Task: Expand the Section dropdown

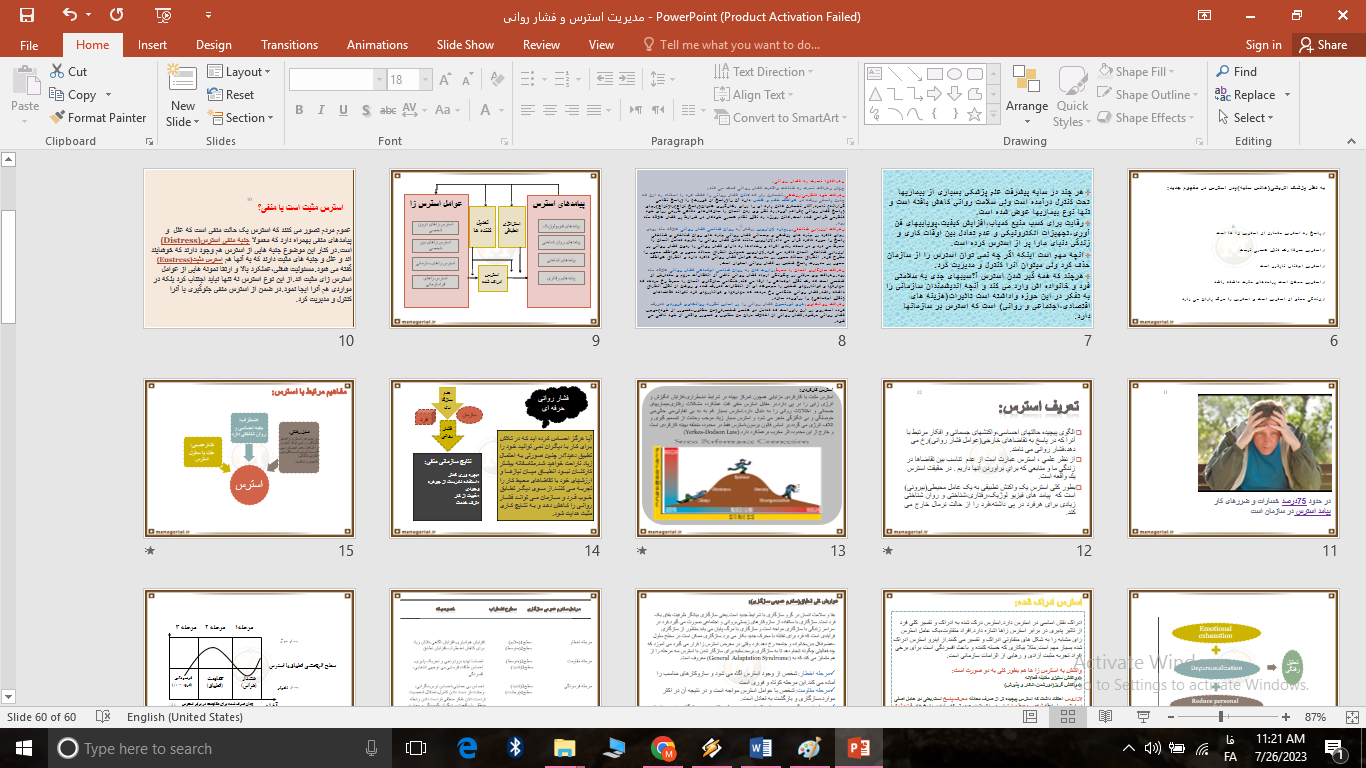Action: (x=241, y=118)
